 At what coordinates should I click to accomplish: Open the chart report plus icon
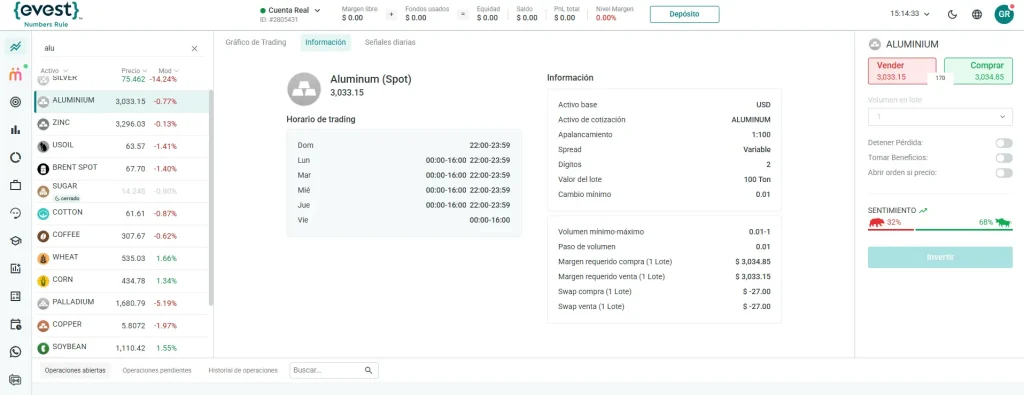coord(16,268)
